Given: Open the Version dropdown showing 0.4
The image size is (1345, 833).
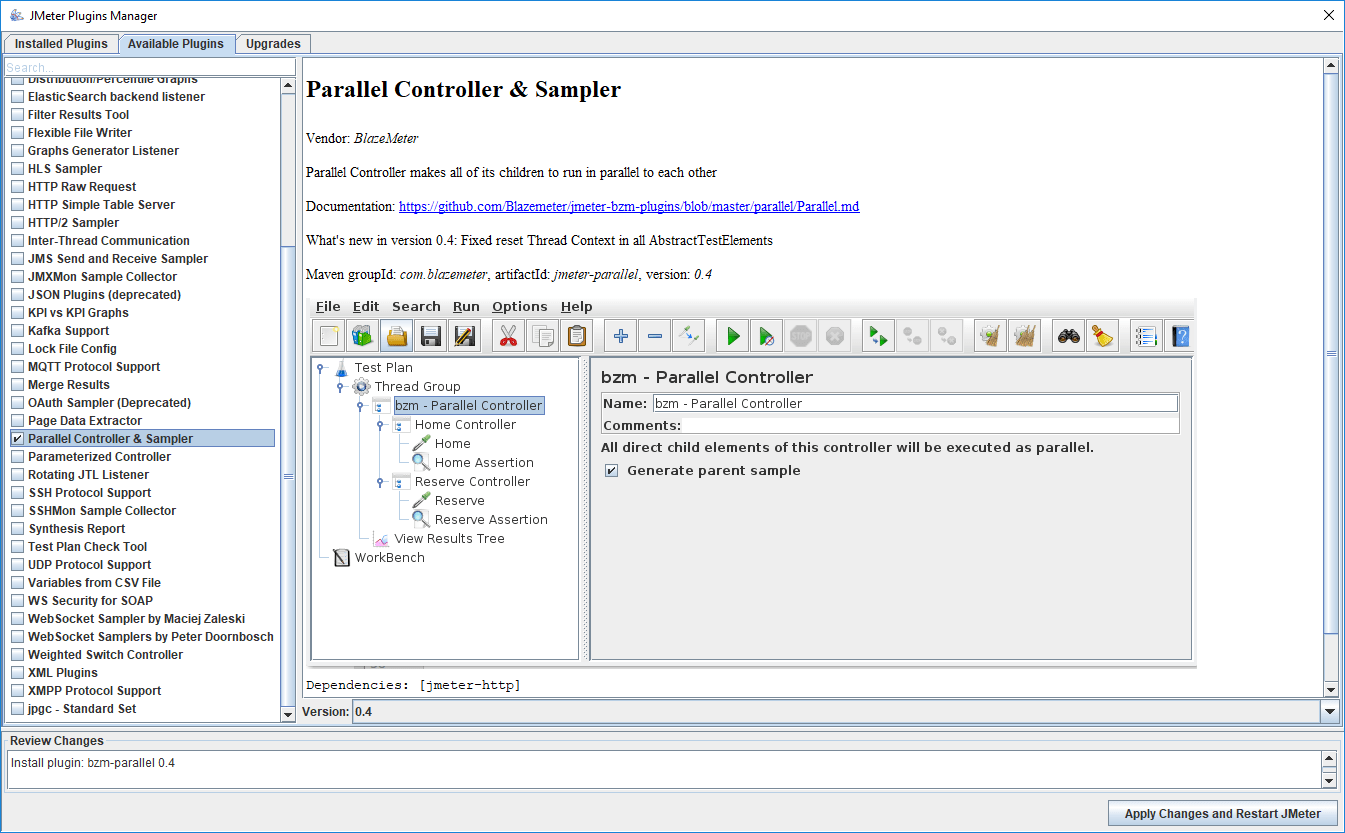Looking at the screenshot, I should point(1330,712).
